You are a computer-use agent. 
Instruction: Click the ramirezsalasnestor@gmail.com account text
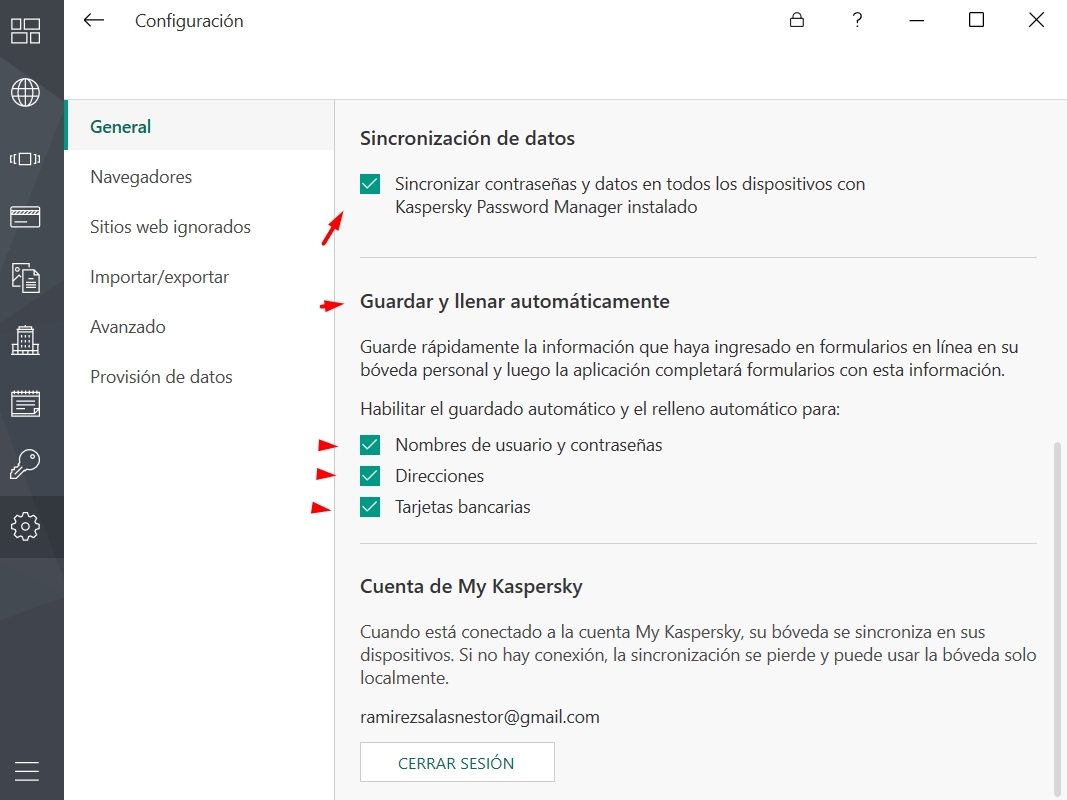click(x=480, y=717)
